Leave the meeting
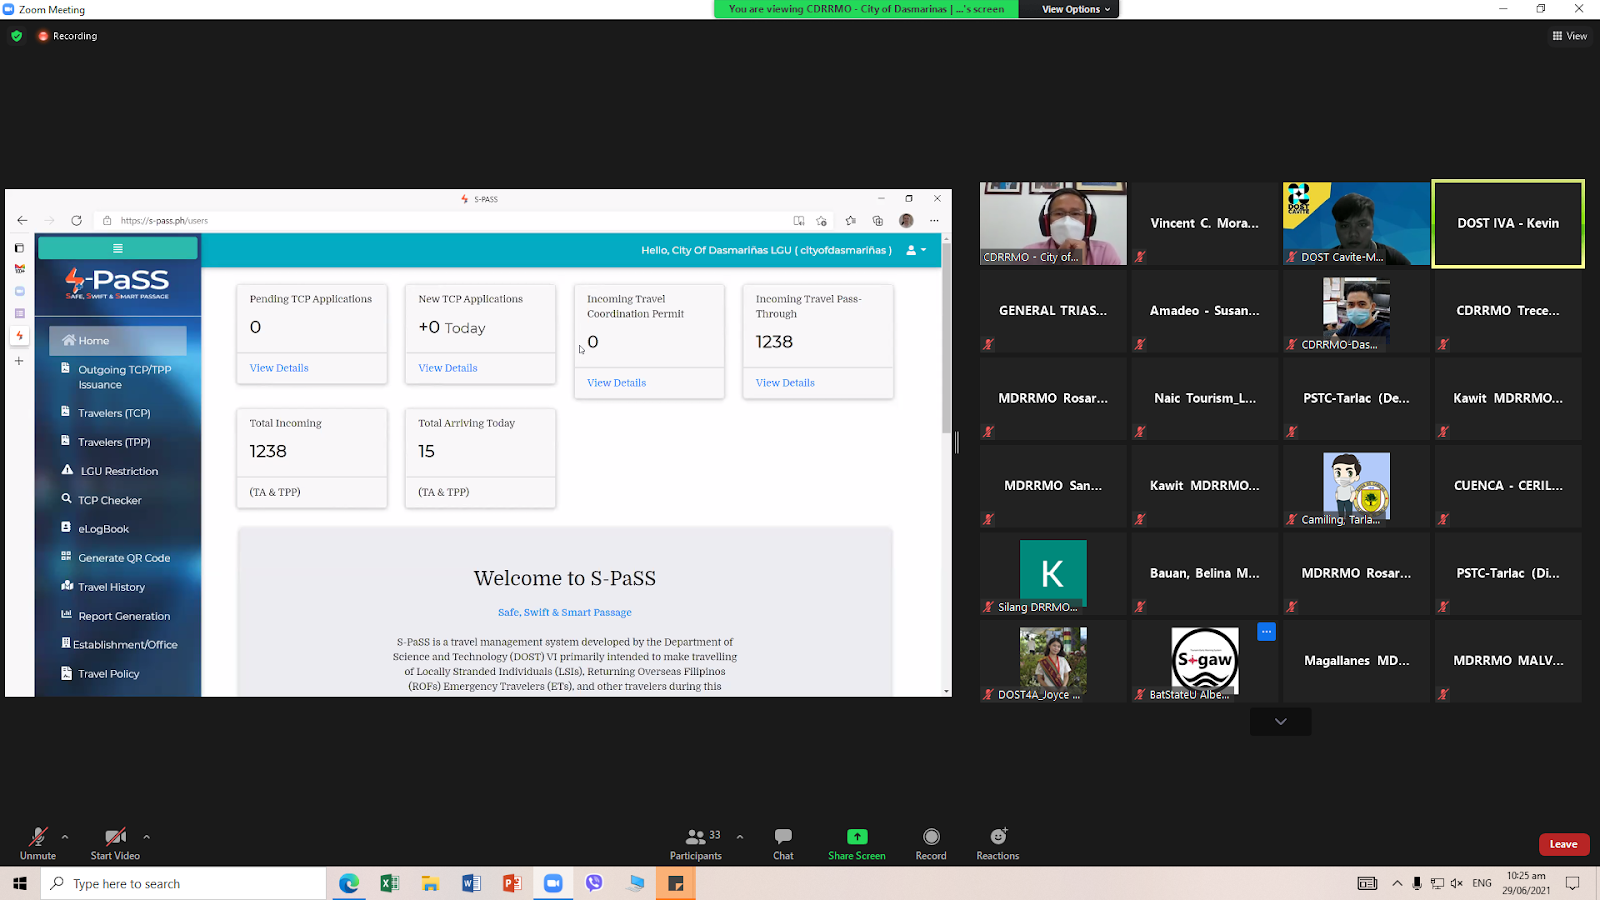Image resolution: width=1600 pixels, height=900 pixels. tap(1564, 844)
